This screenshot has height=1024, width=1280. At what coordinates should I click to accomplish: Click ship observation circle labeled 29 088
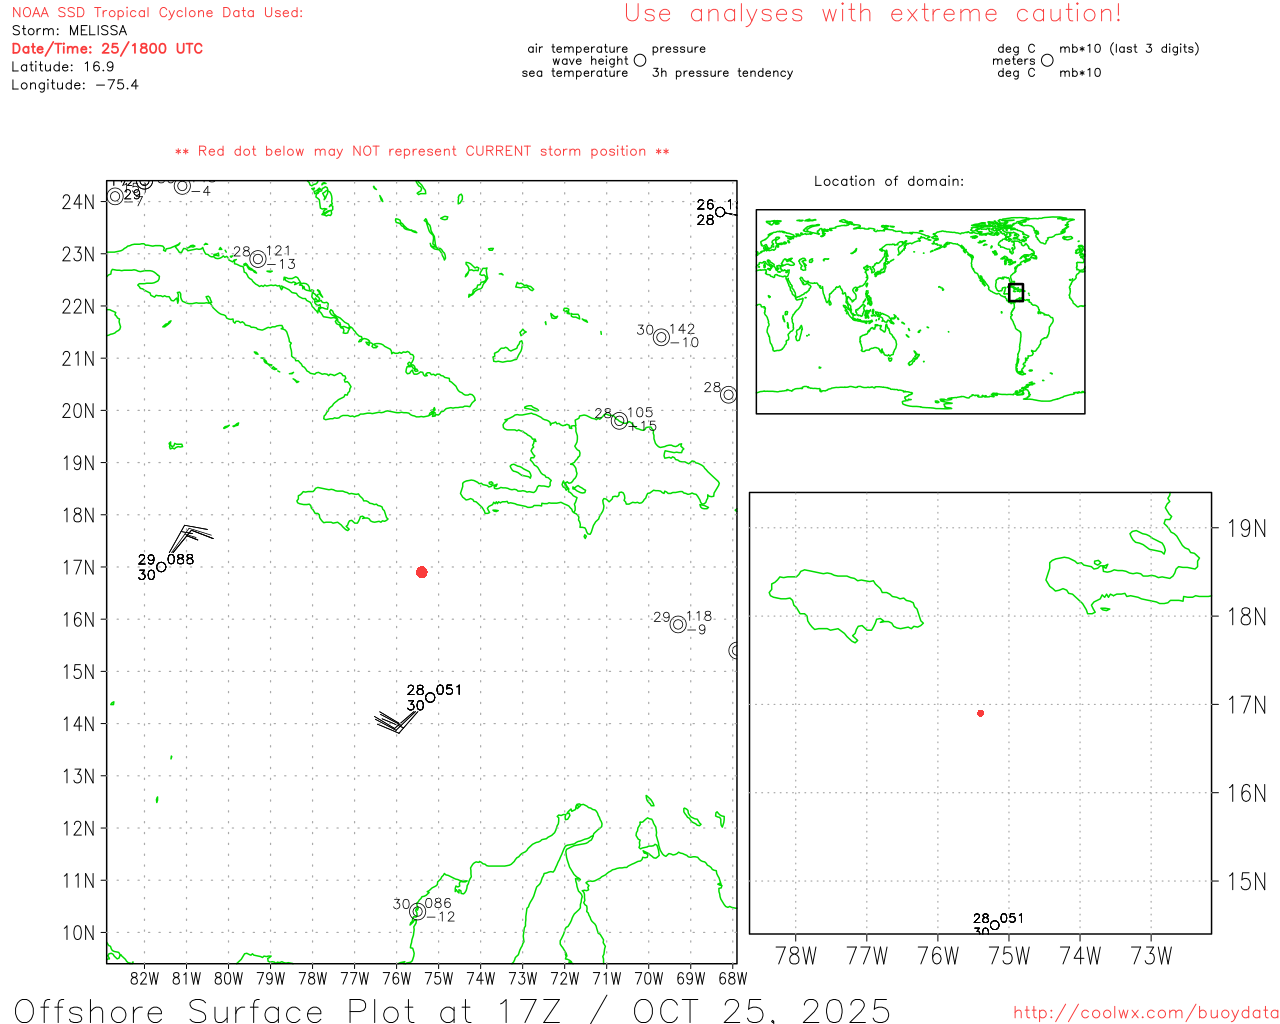pyautogui.click(x=161, y=567)
